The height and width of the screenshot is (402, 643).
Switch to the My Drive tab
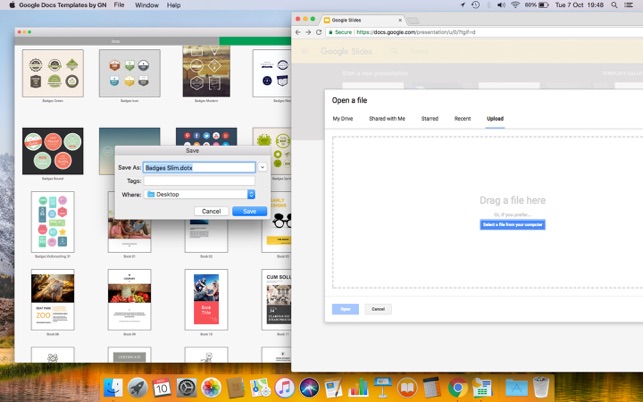point(342,119)
